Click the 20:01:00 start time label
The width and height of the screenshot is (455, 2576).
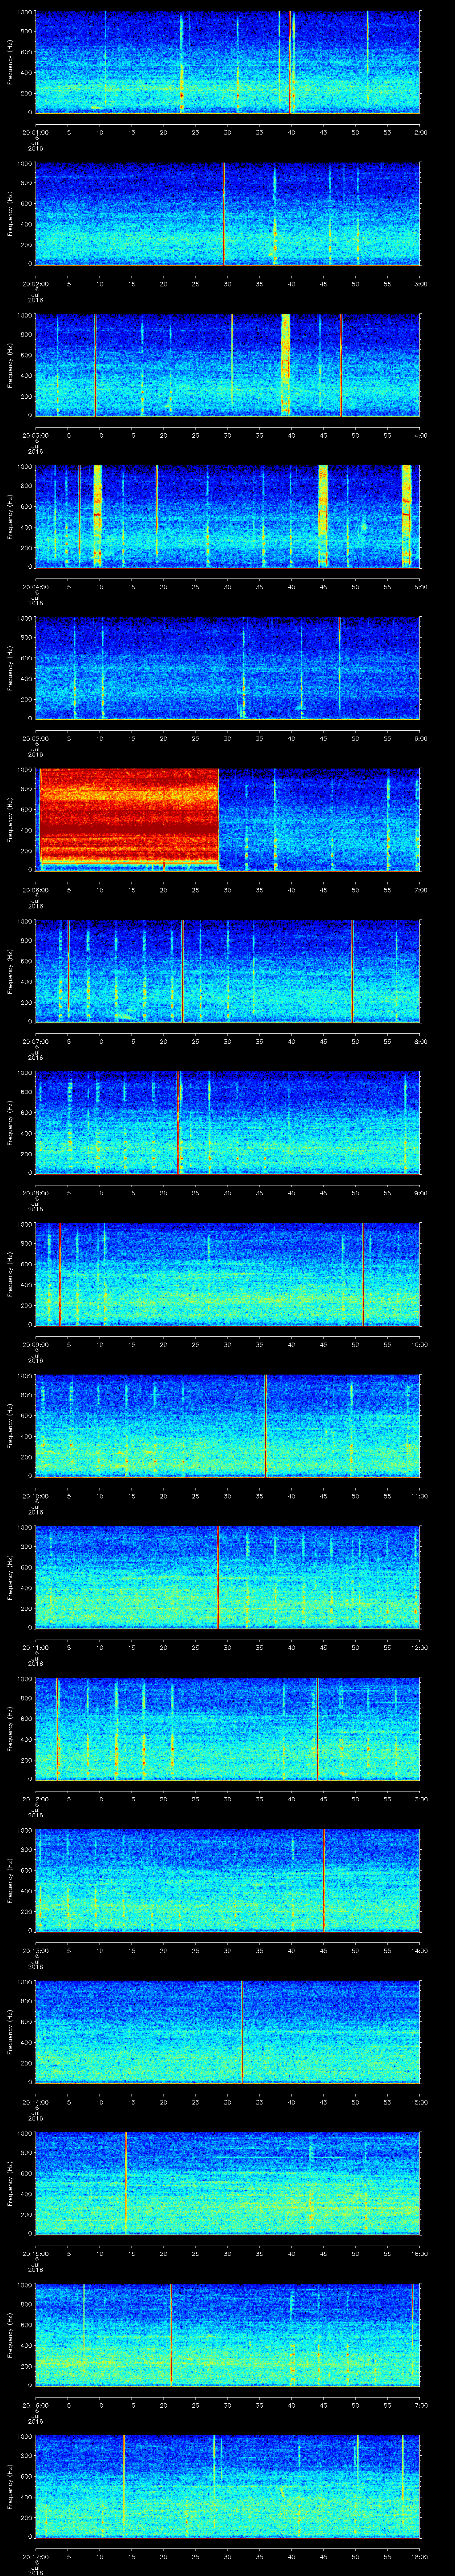(35, 132)
